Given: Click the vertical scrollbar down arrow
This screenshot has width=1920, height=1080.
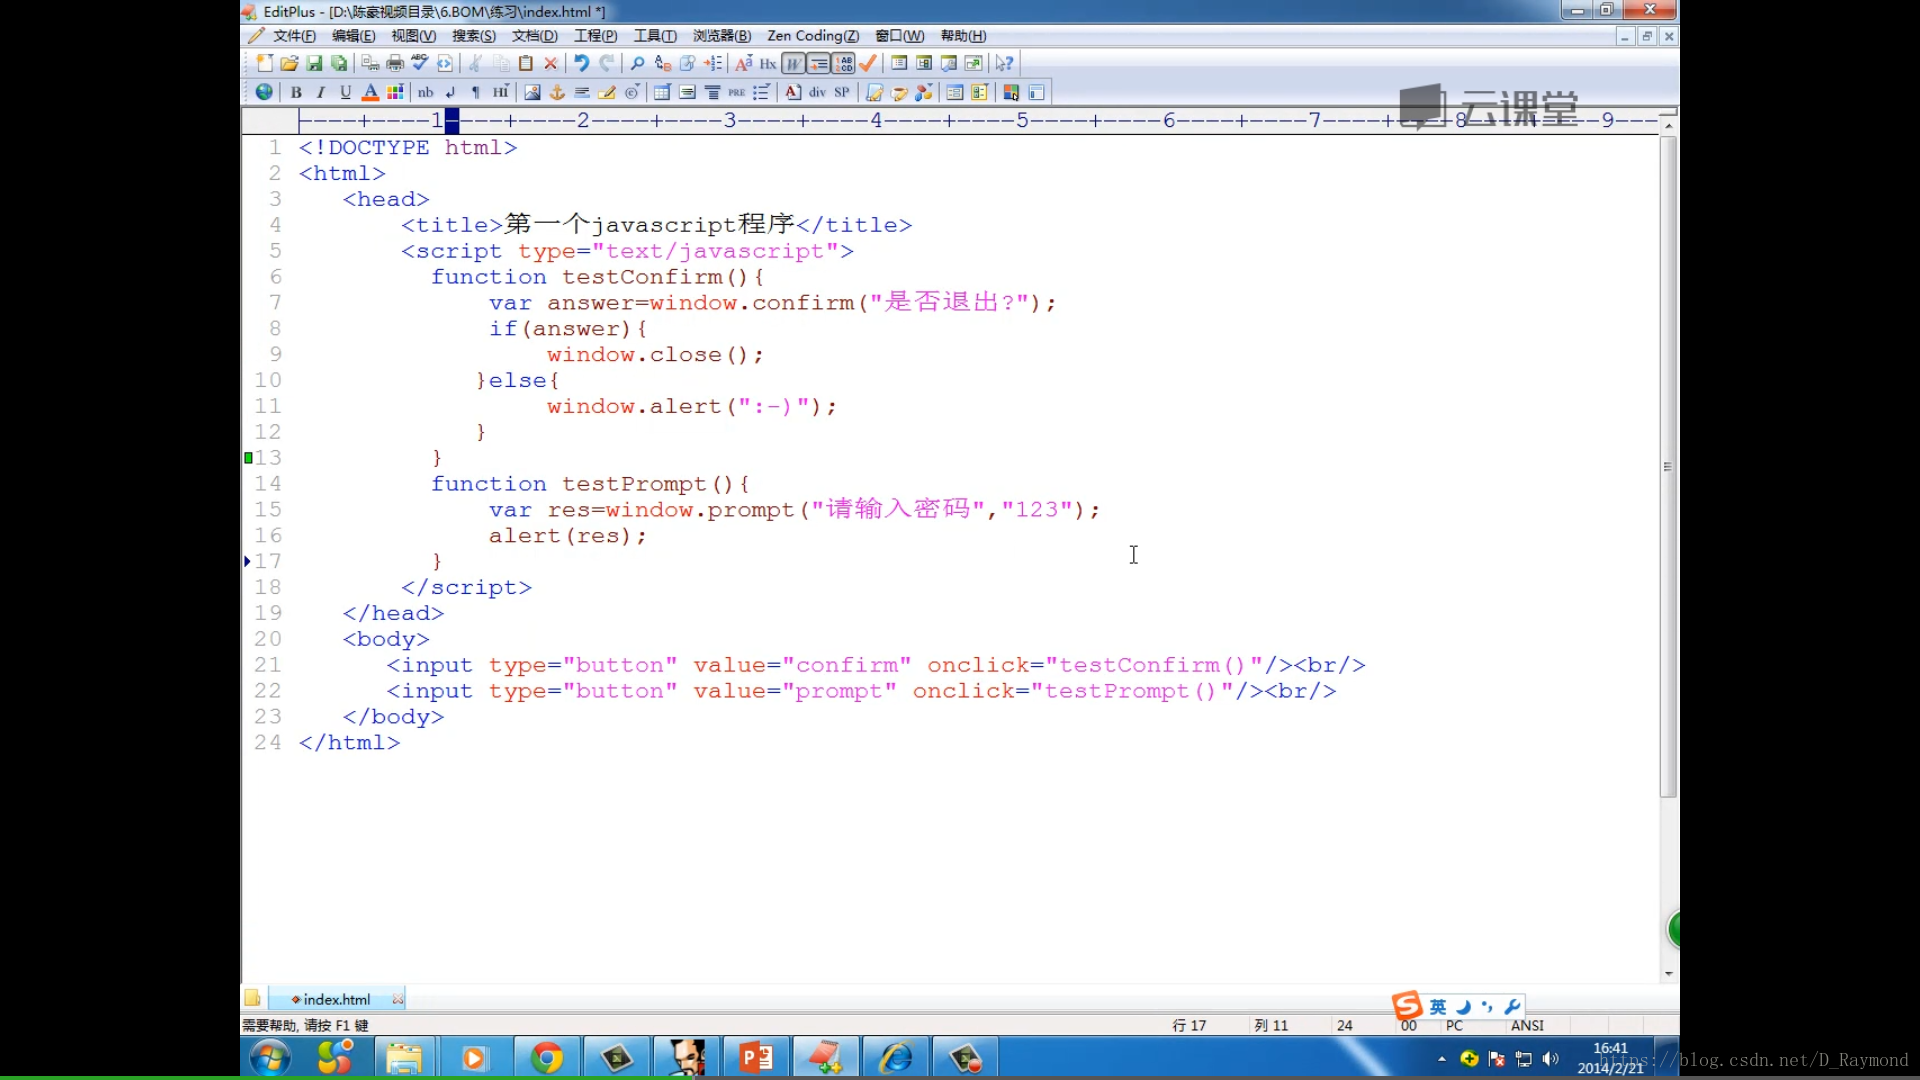Looking at the screenshot, I should coord(1668,973).
